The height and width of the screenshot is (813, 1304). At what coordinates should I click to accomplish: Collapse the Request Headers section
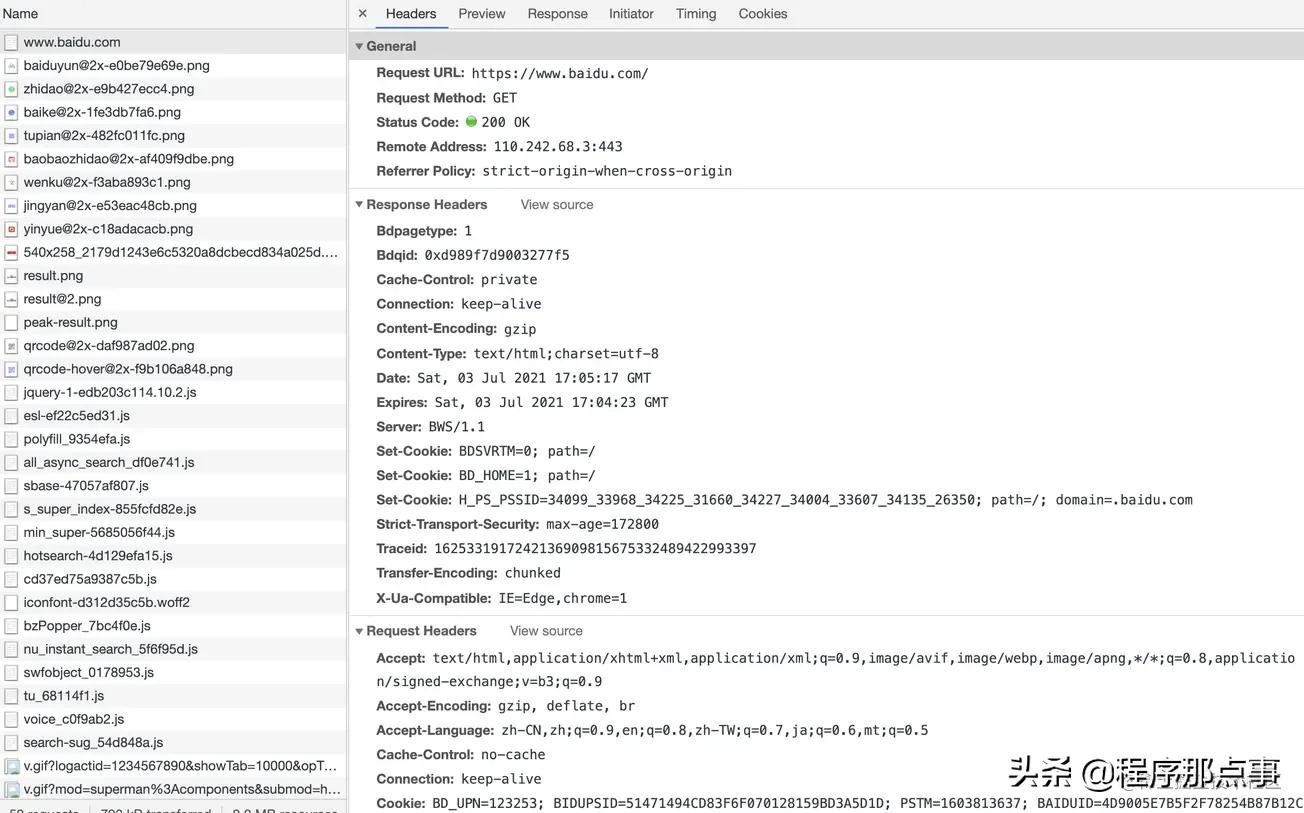pyautogui.click(x=360, y=630)
